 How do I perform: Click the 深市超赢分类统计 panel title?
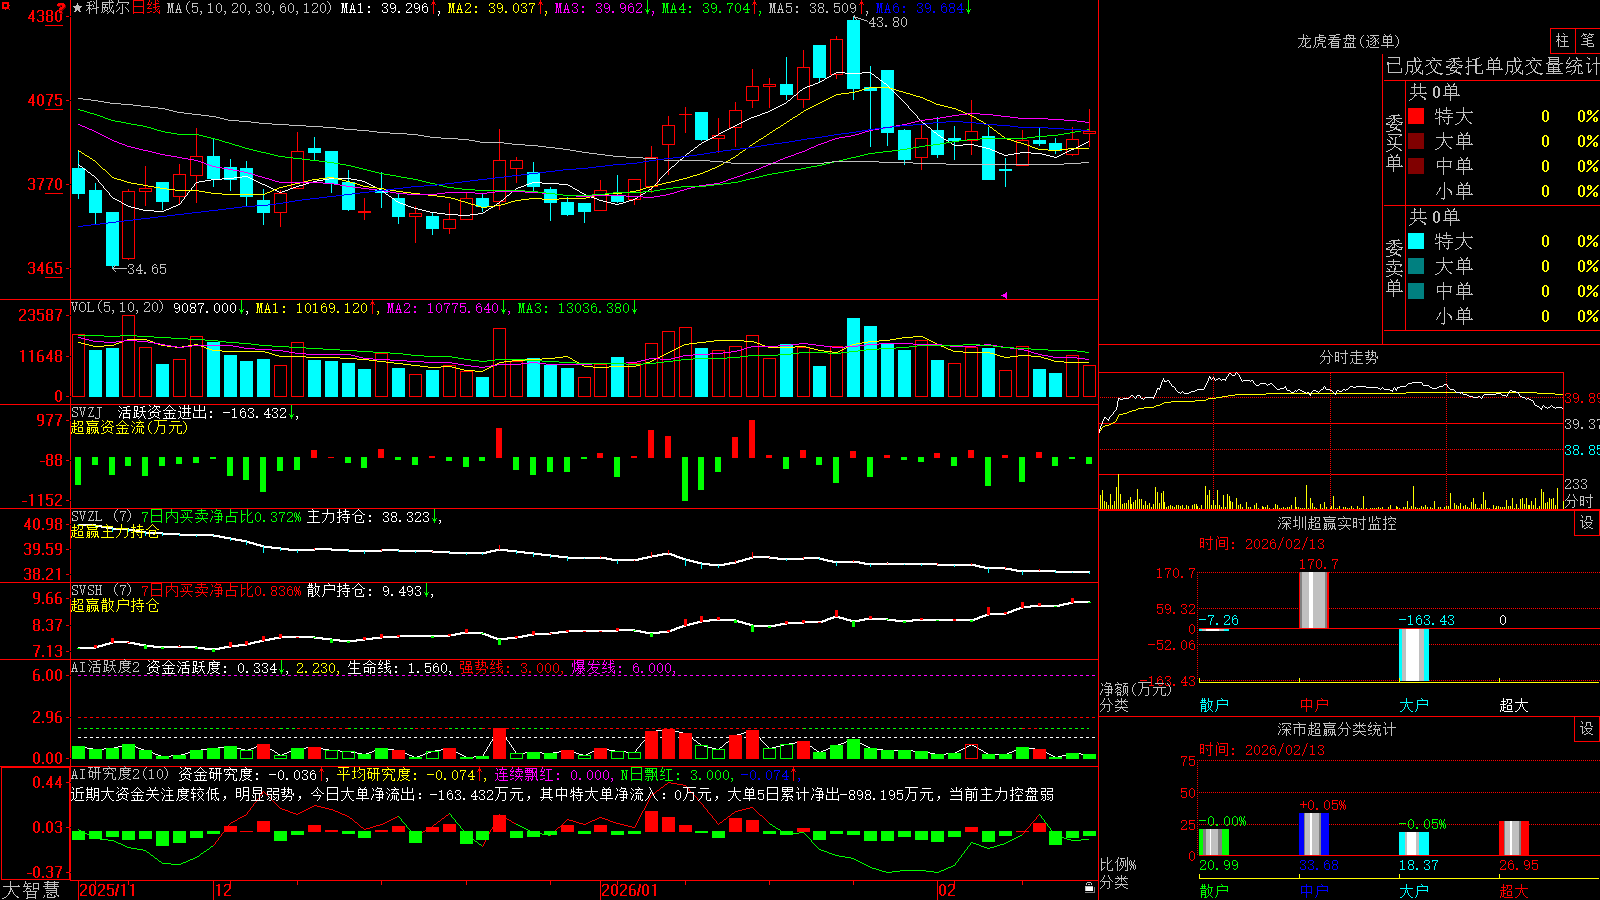point(1337,729)
